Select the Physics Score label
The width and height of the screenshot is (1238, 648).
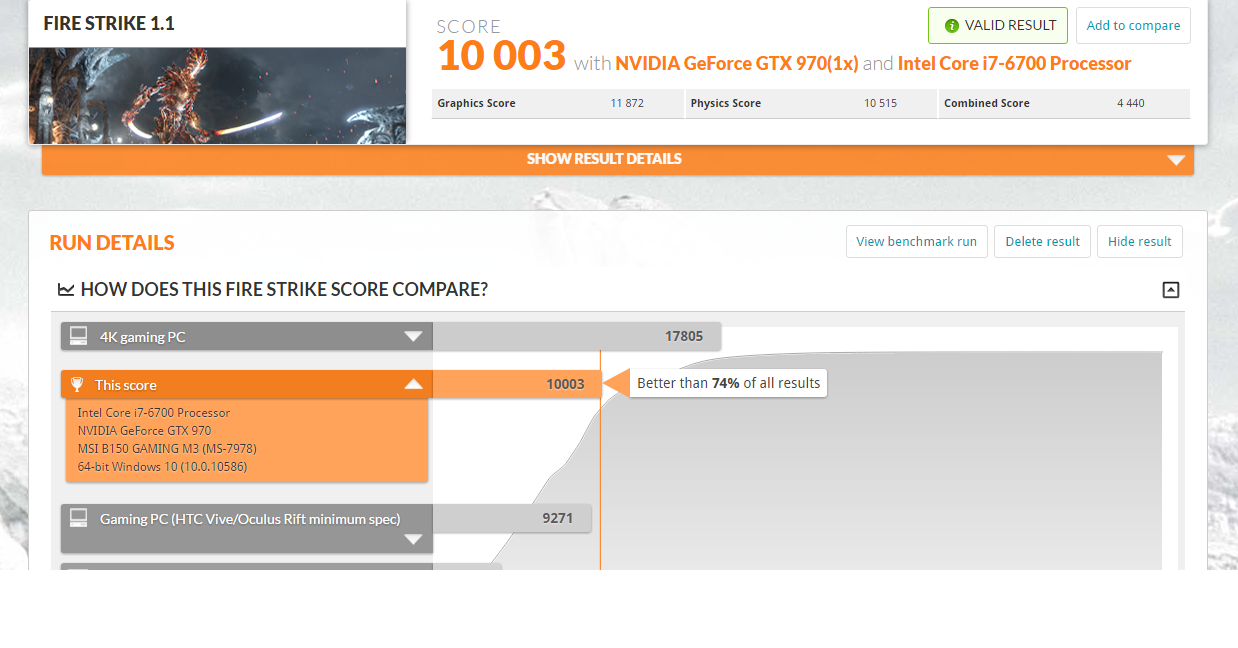pos(725,103)
